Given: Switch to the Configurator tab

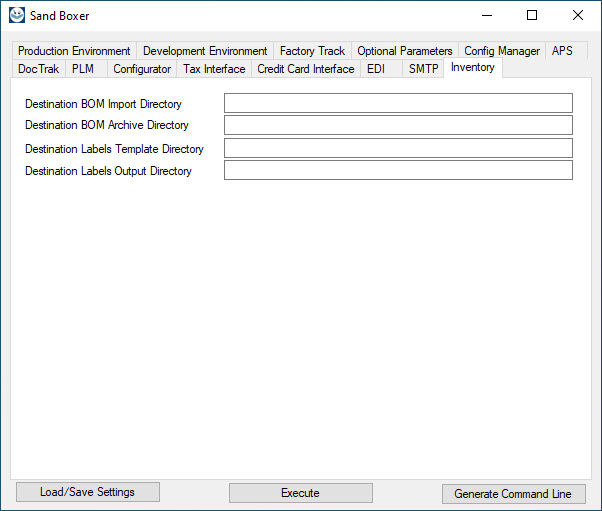Looking at the screenshot, I should [x=142, y=69].
